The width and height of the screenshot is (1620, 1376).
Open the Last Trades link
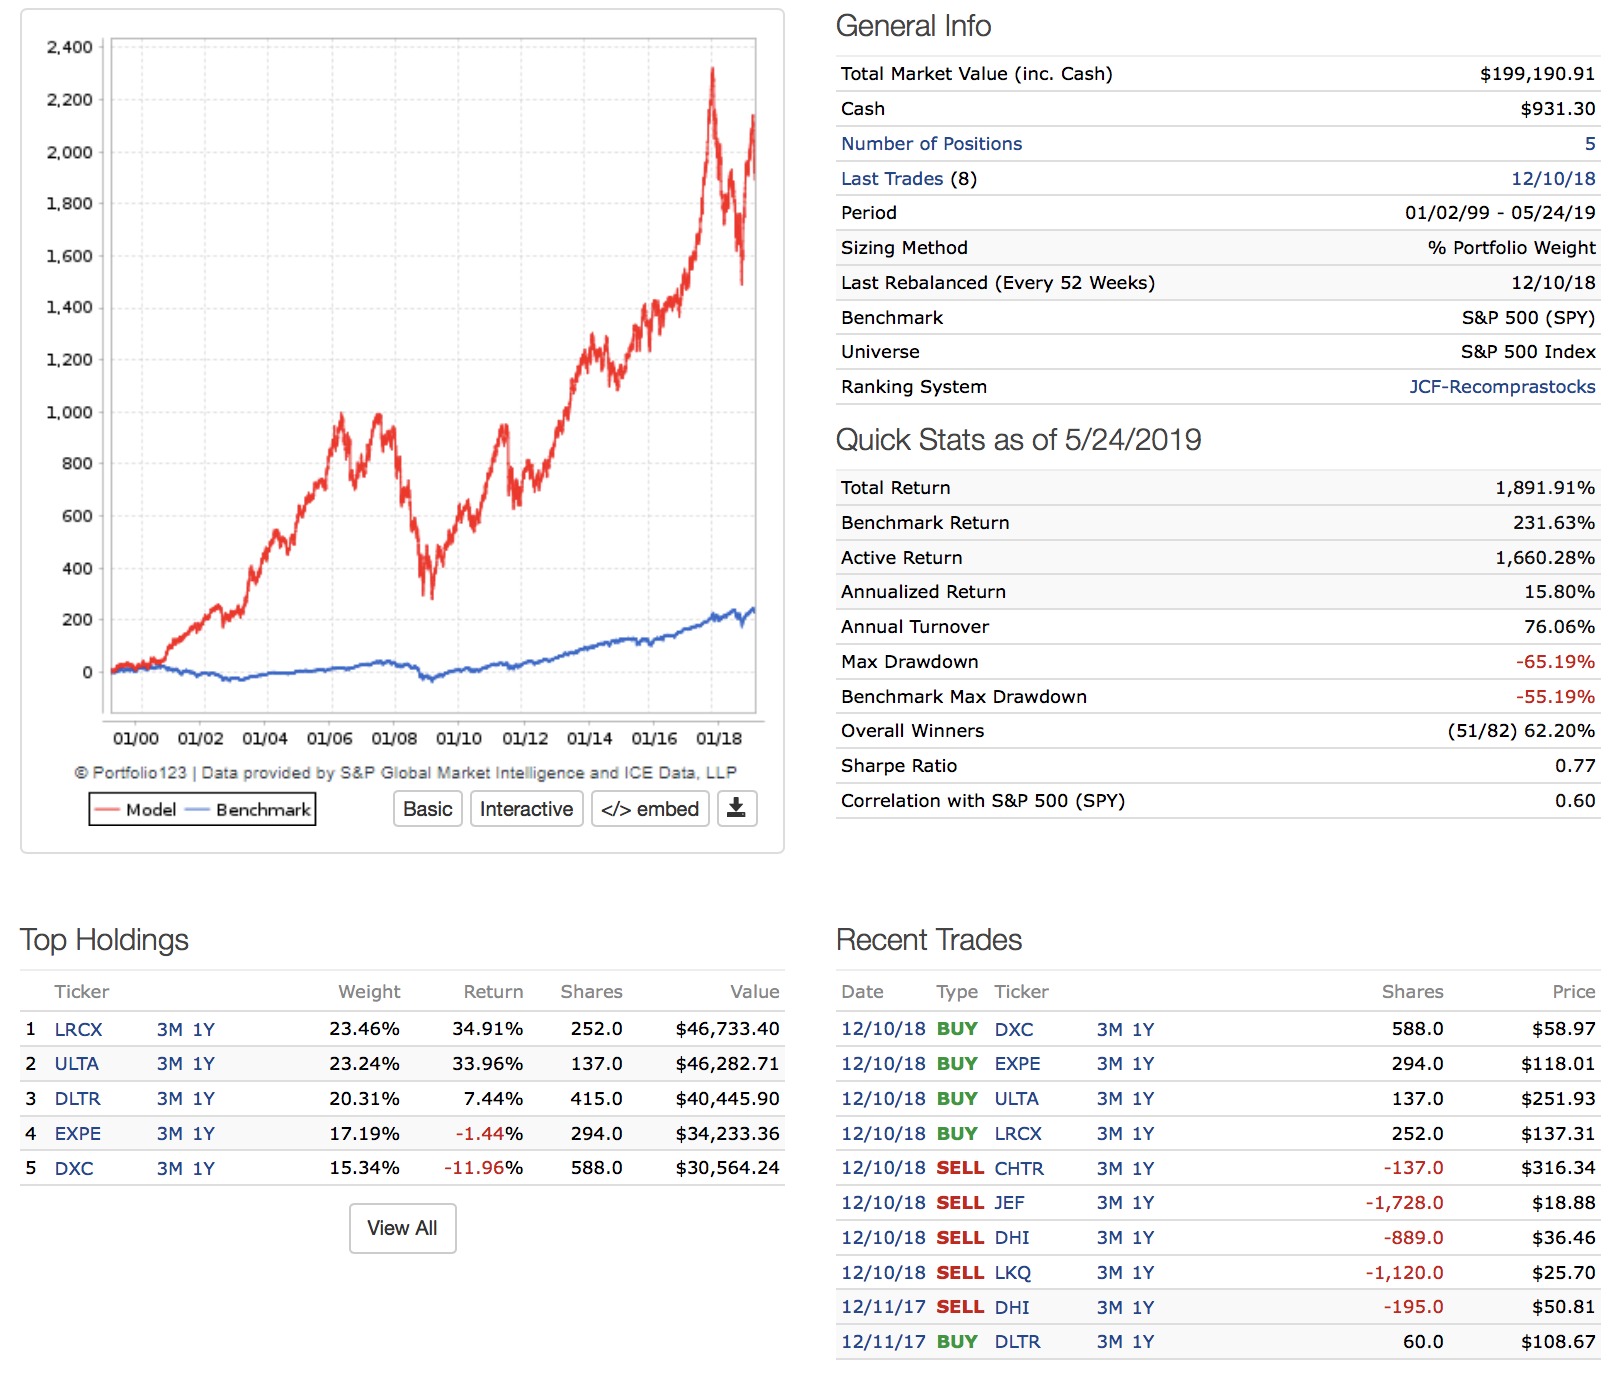tap(891, 179)
